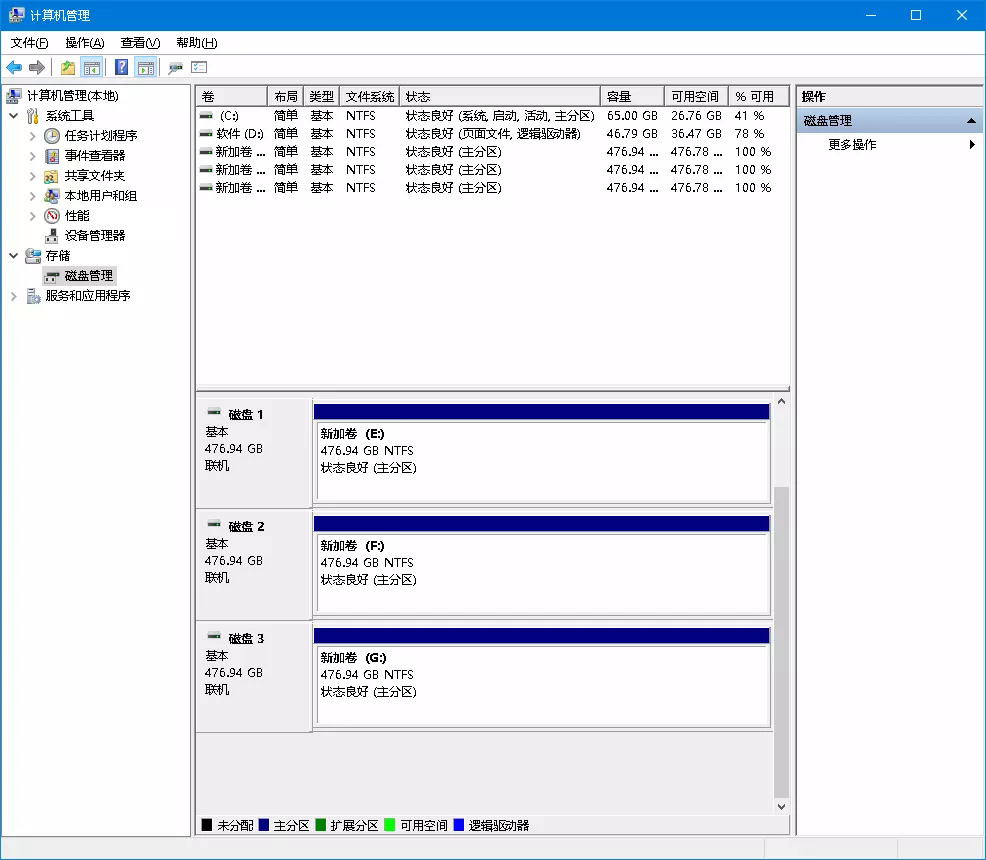
Task: Click the 磁盘 1 disk icon
Action: [x=214, y=413]
